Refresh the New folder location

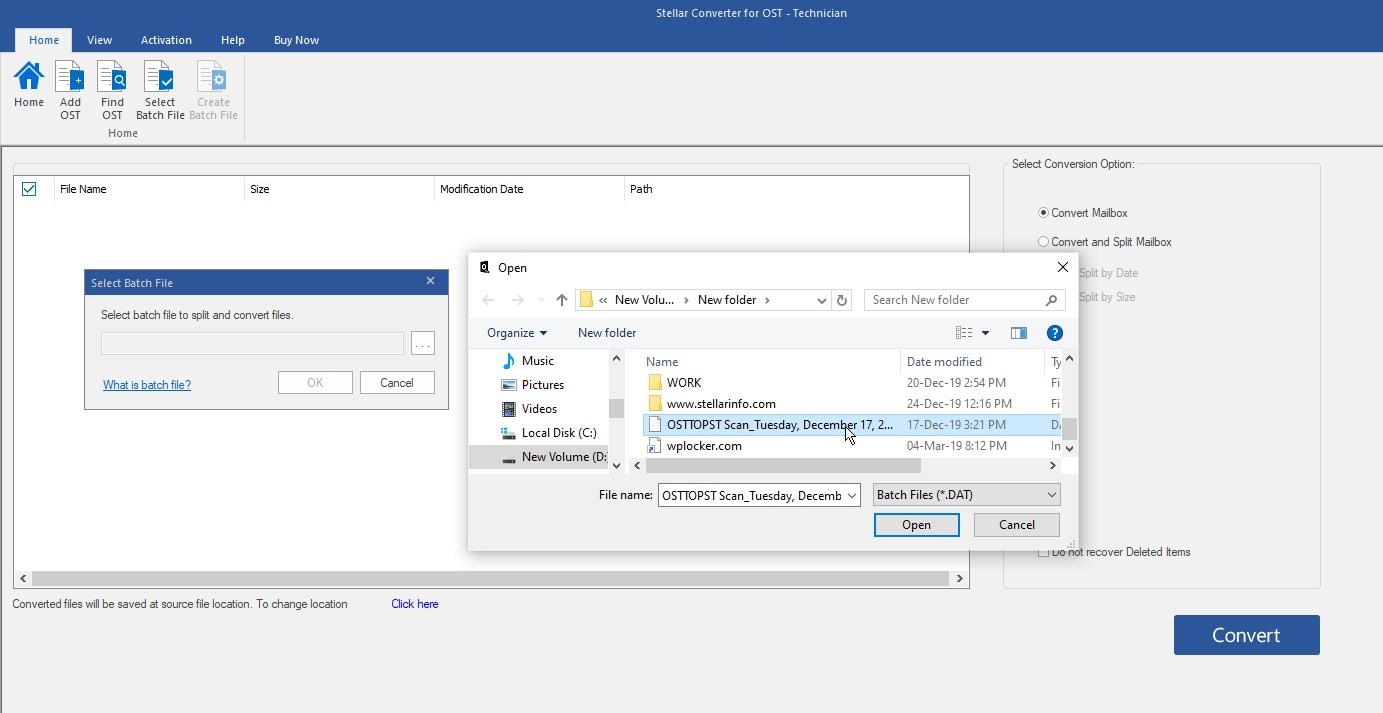point(842,300)
